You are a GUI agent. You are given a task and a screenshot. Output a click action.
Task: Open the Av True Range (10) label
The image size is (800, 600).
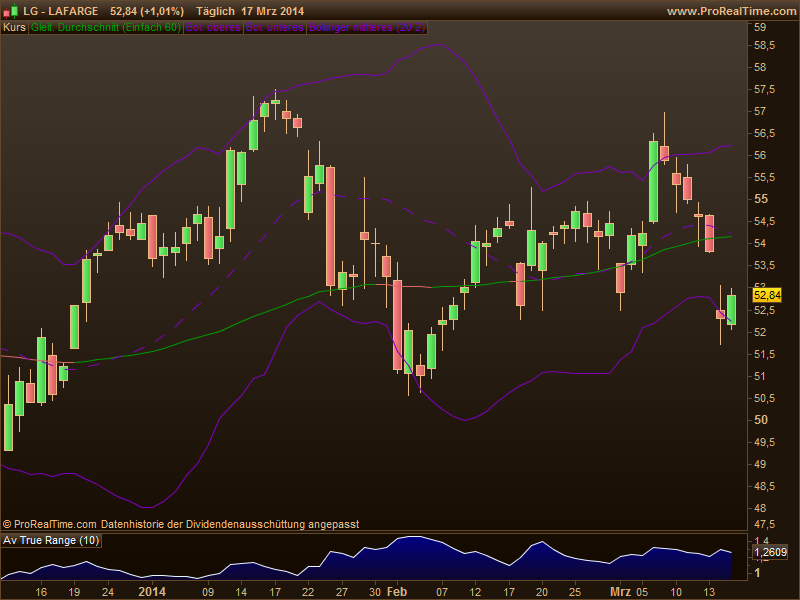coord(51,540)
